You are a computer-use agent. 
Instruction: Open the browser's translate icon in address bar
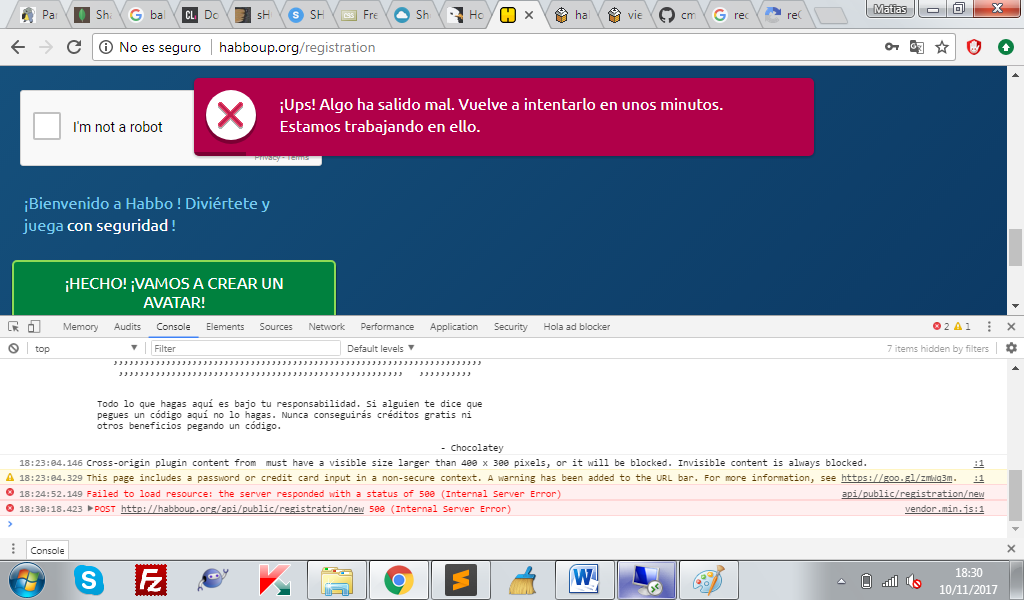pos(916,46)
